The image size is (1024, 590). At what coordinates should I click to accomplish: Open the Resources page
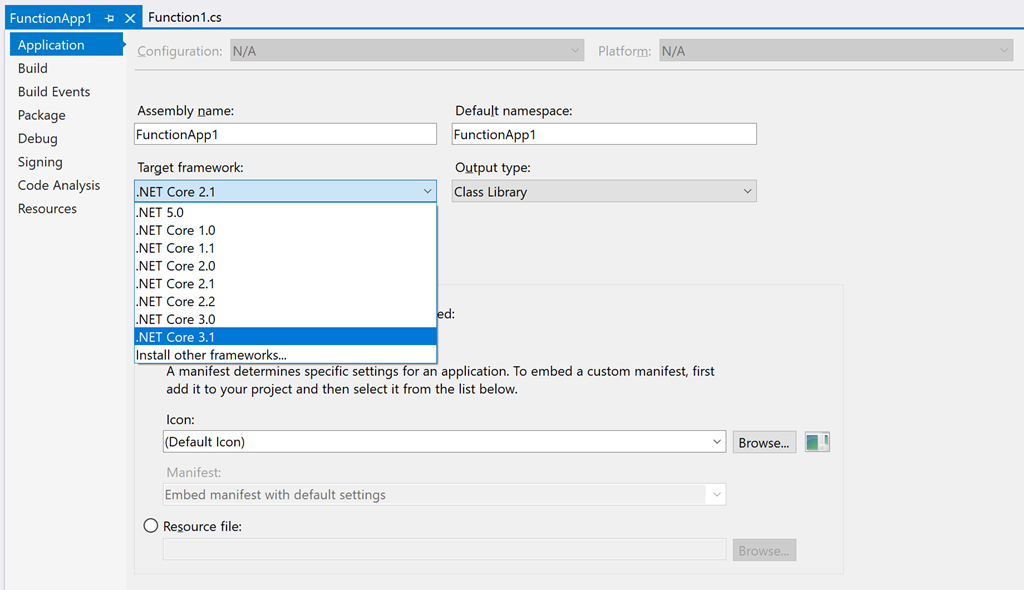point(47,209)
